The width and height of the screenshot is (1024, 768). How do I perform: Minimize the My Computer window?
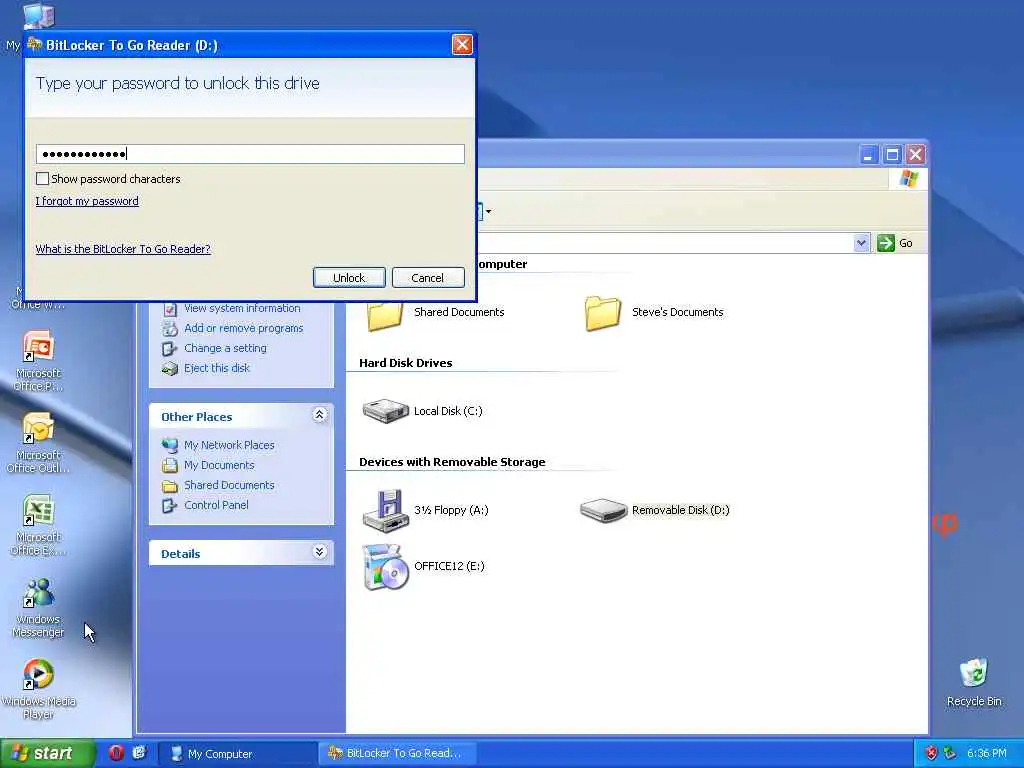point(868,155)
